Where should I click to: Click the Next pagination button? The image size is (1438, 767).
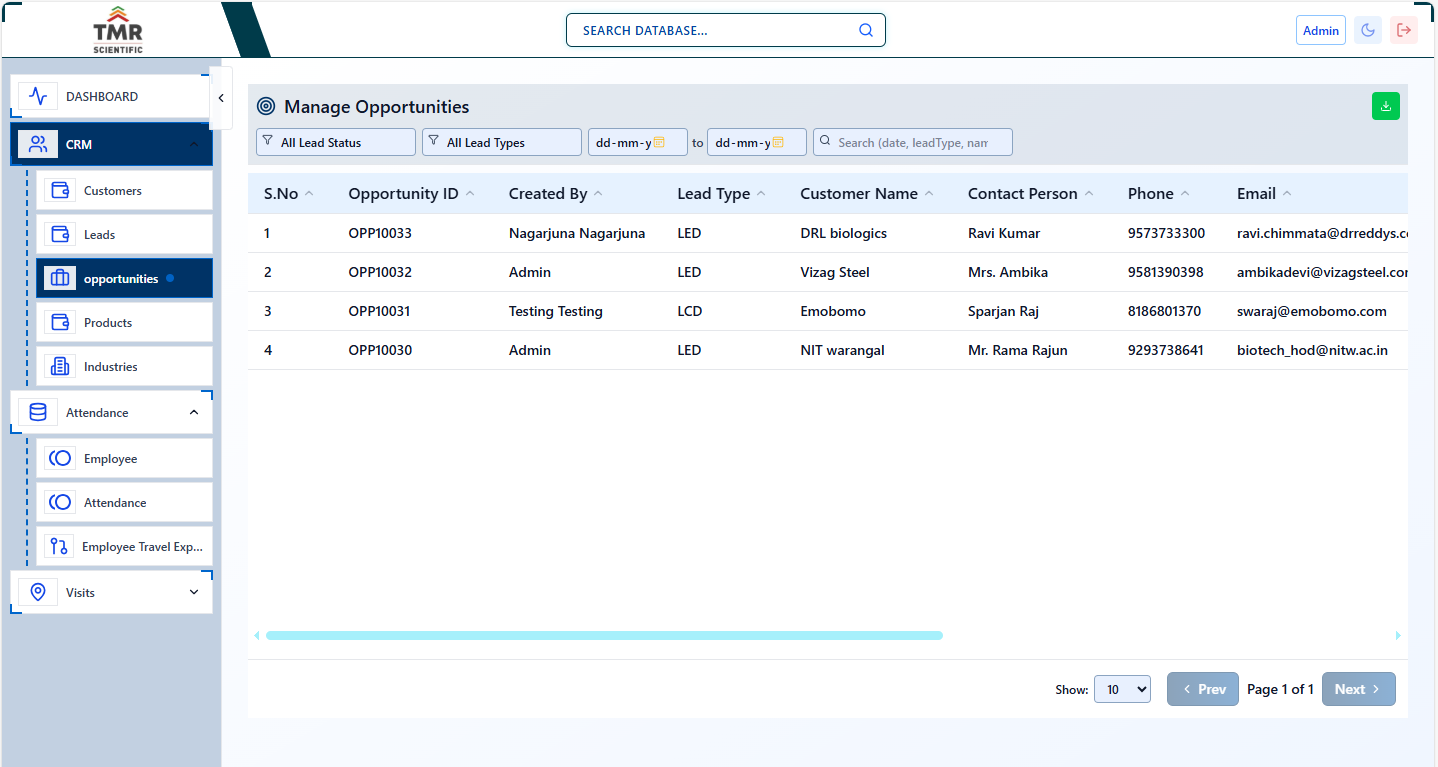(x=1358, y=689)
